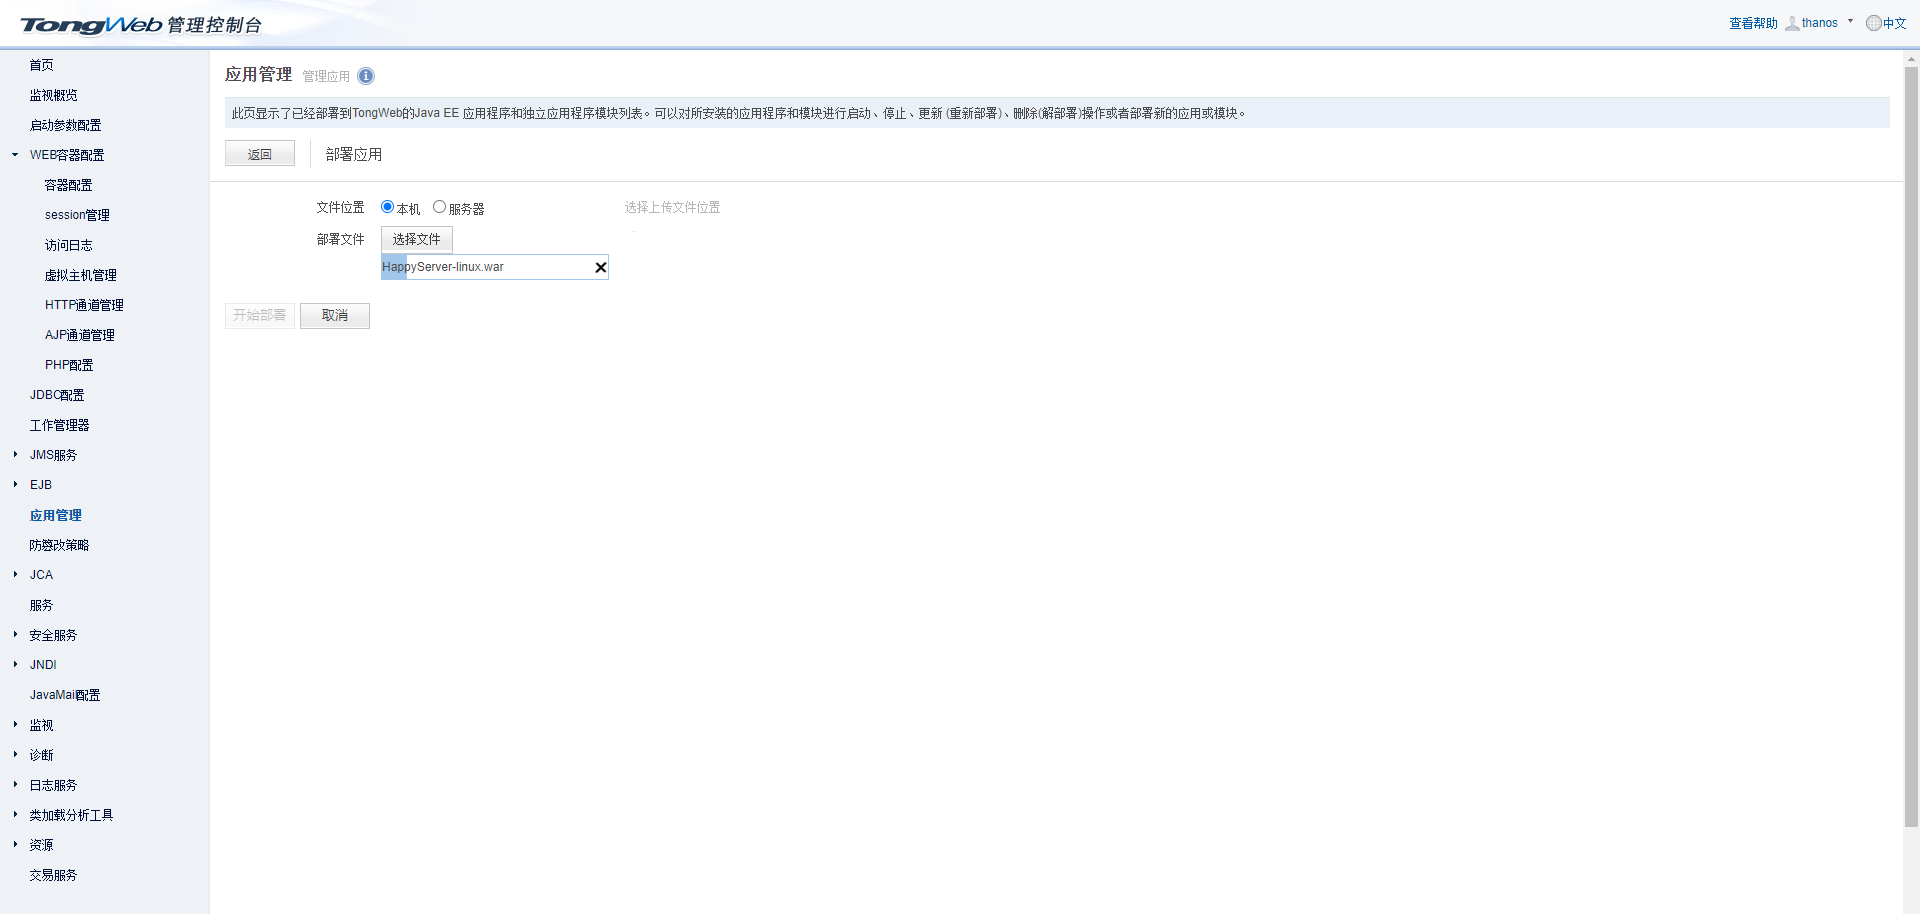
Task: Click the globe language icon
Action: [1873, 23]
